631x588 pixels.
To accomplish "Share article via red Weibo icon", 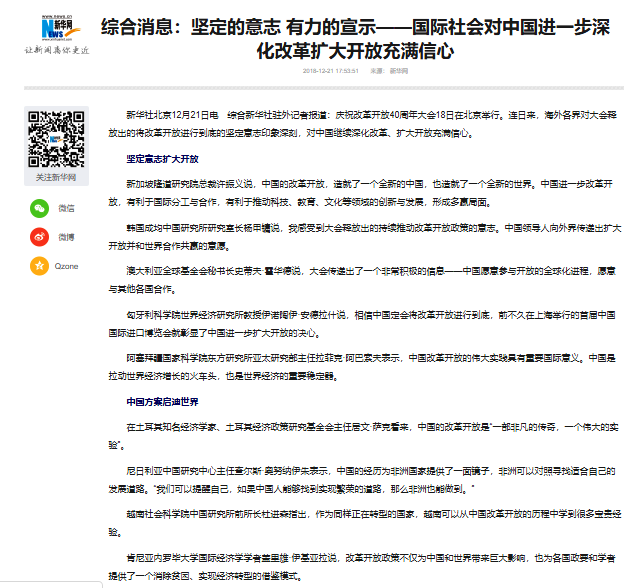I will point(39,237).
